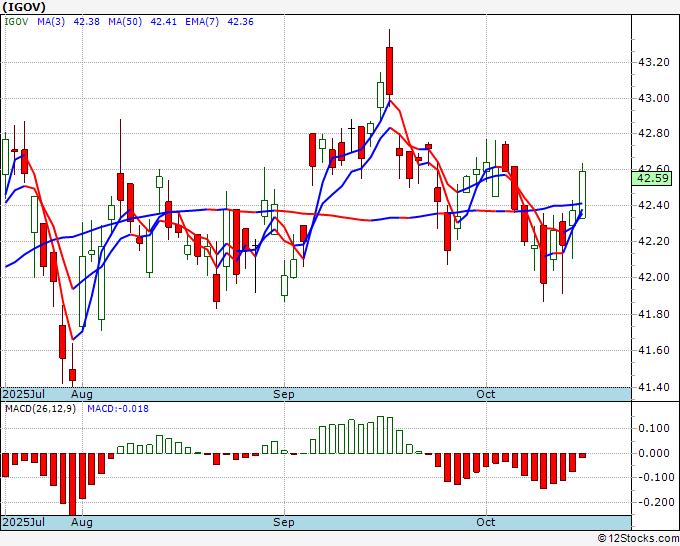Click the MA(3) value 42.38
The height and width of the screenshot is (546, 680).
click(x=87, y=22)
